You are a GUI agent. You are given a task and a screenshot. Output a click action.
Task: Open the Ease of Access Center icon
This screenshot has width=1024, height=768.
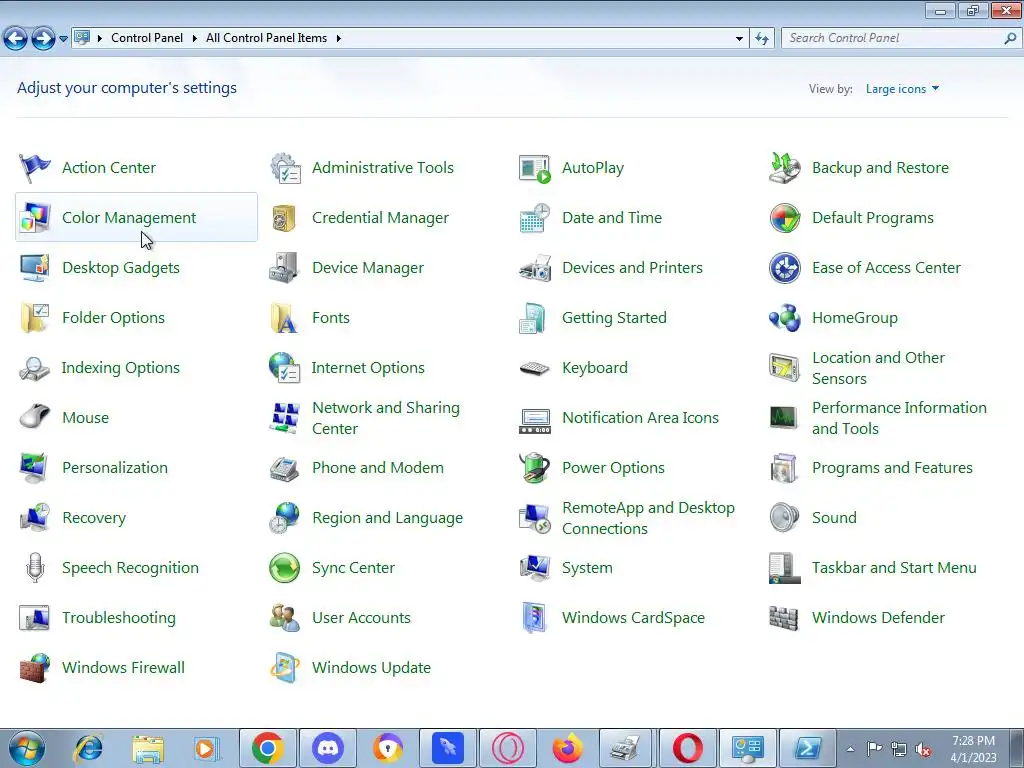pyautogui.click(x=784, y=268)
